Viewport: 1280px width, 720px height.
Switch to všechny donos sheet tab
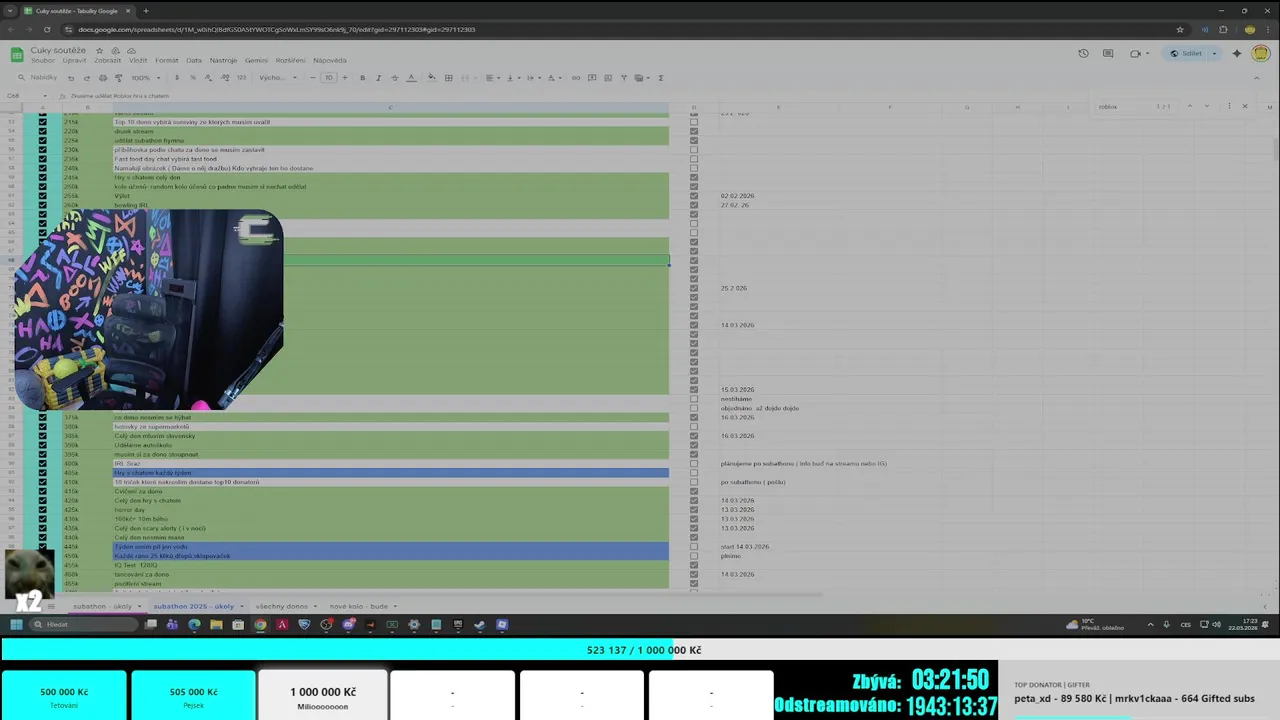pyautogui.click(x=281, y=606)
